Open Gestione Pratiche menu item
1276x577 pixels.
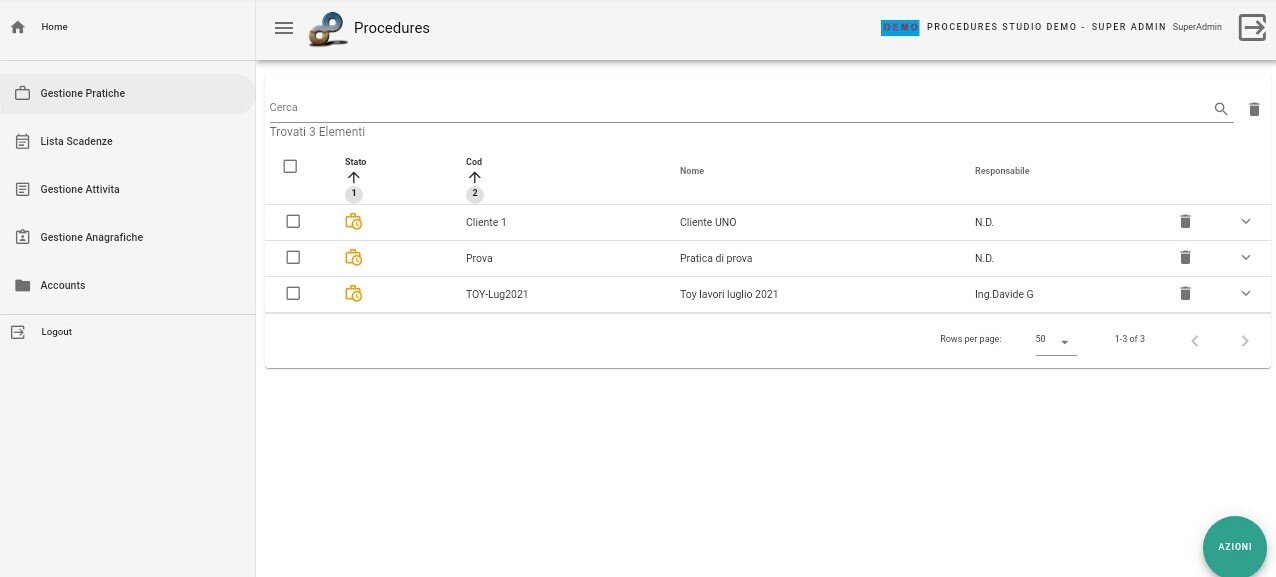[128, 93]
